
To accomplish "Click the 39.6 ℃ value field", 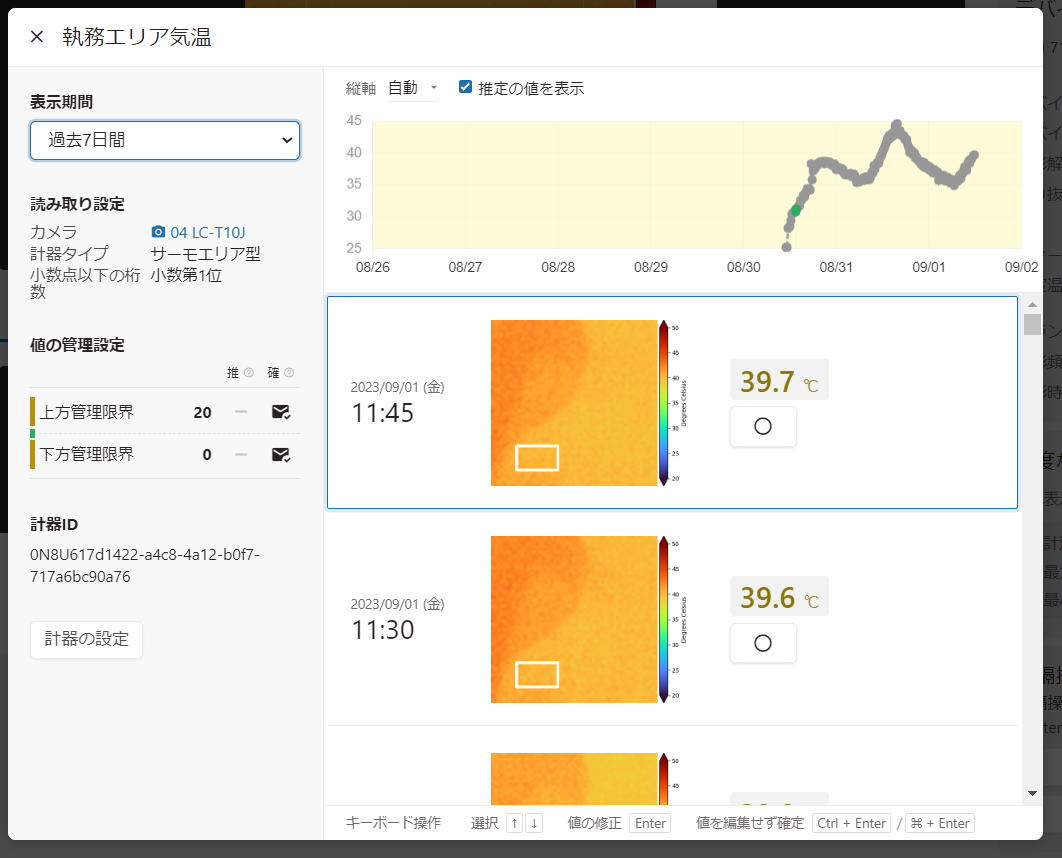I will 779,597.
